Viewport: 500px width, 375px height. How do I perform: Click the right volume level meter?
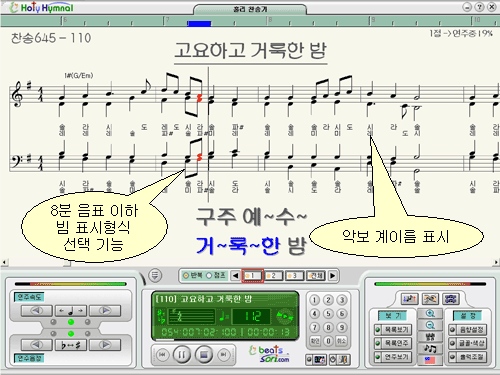[430, 284]
